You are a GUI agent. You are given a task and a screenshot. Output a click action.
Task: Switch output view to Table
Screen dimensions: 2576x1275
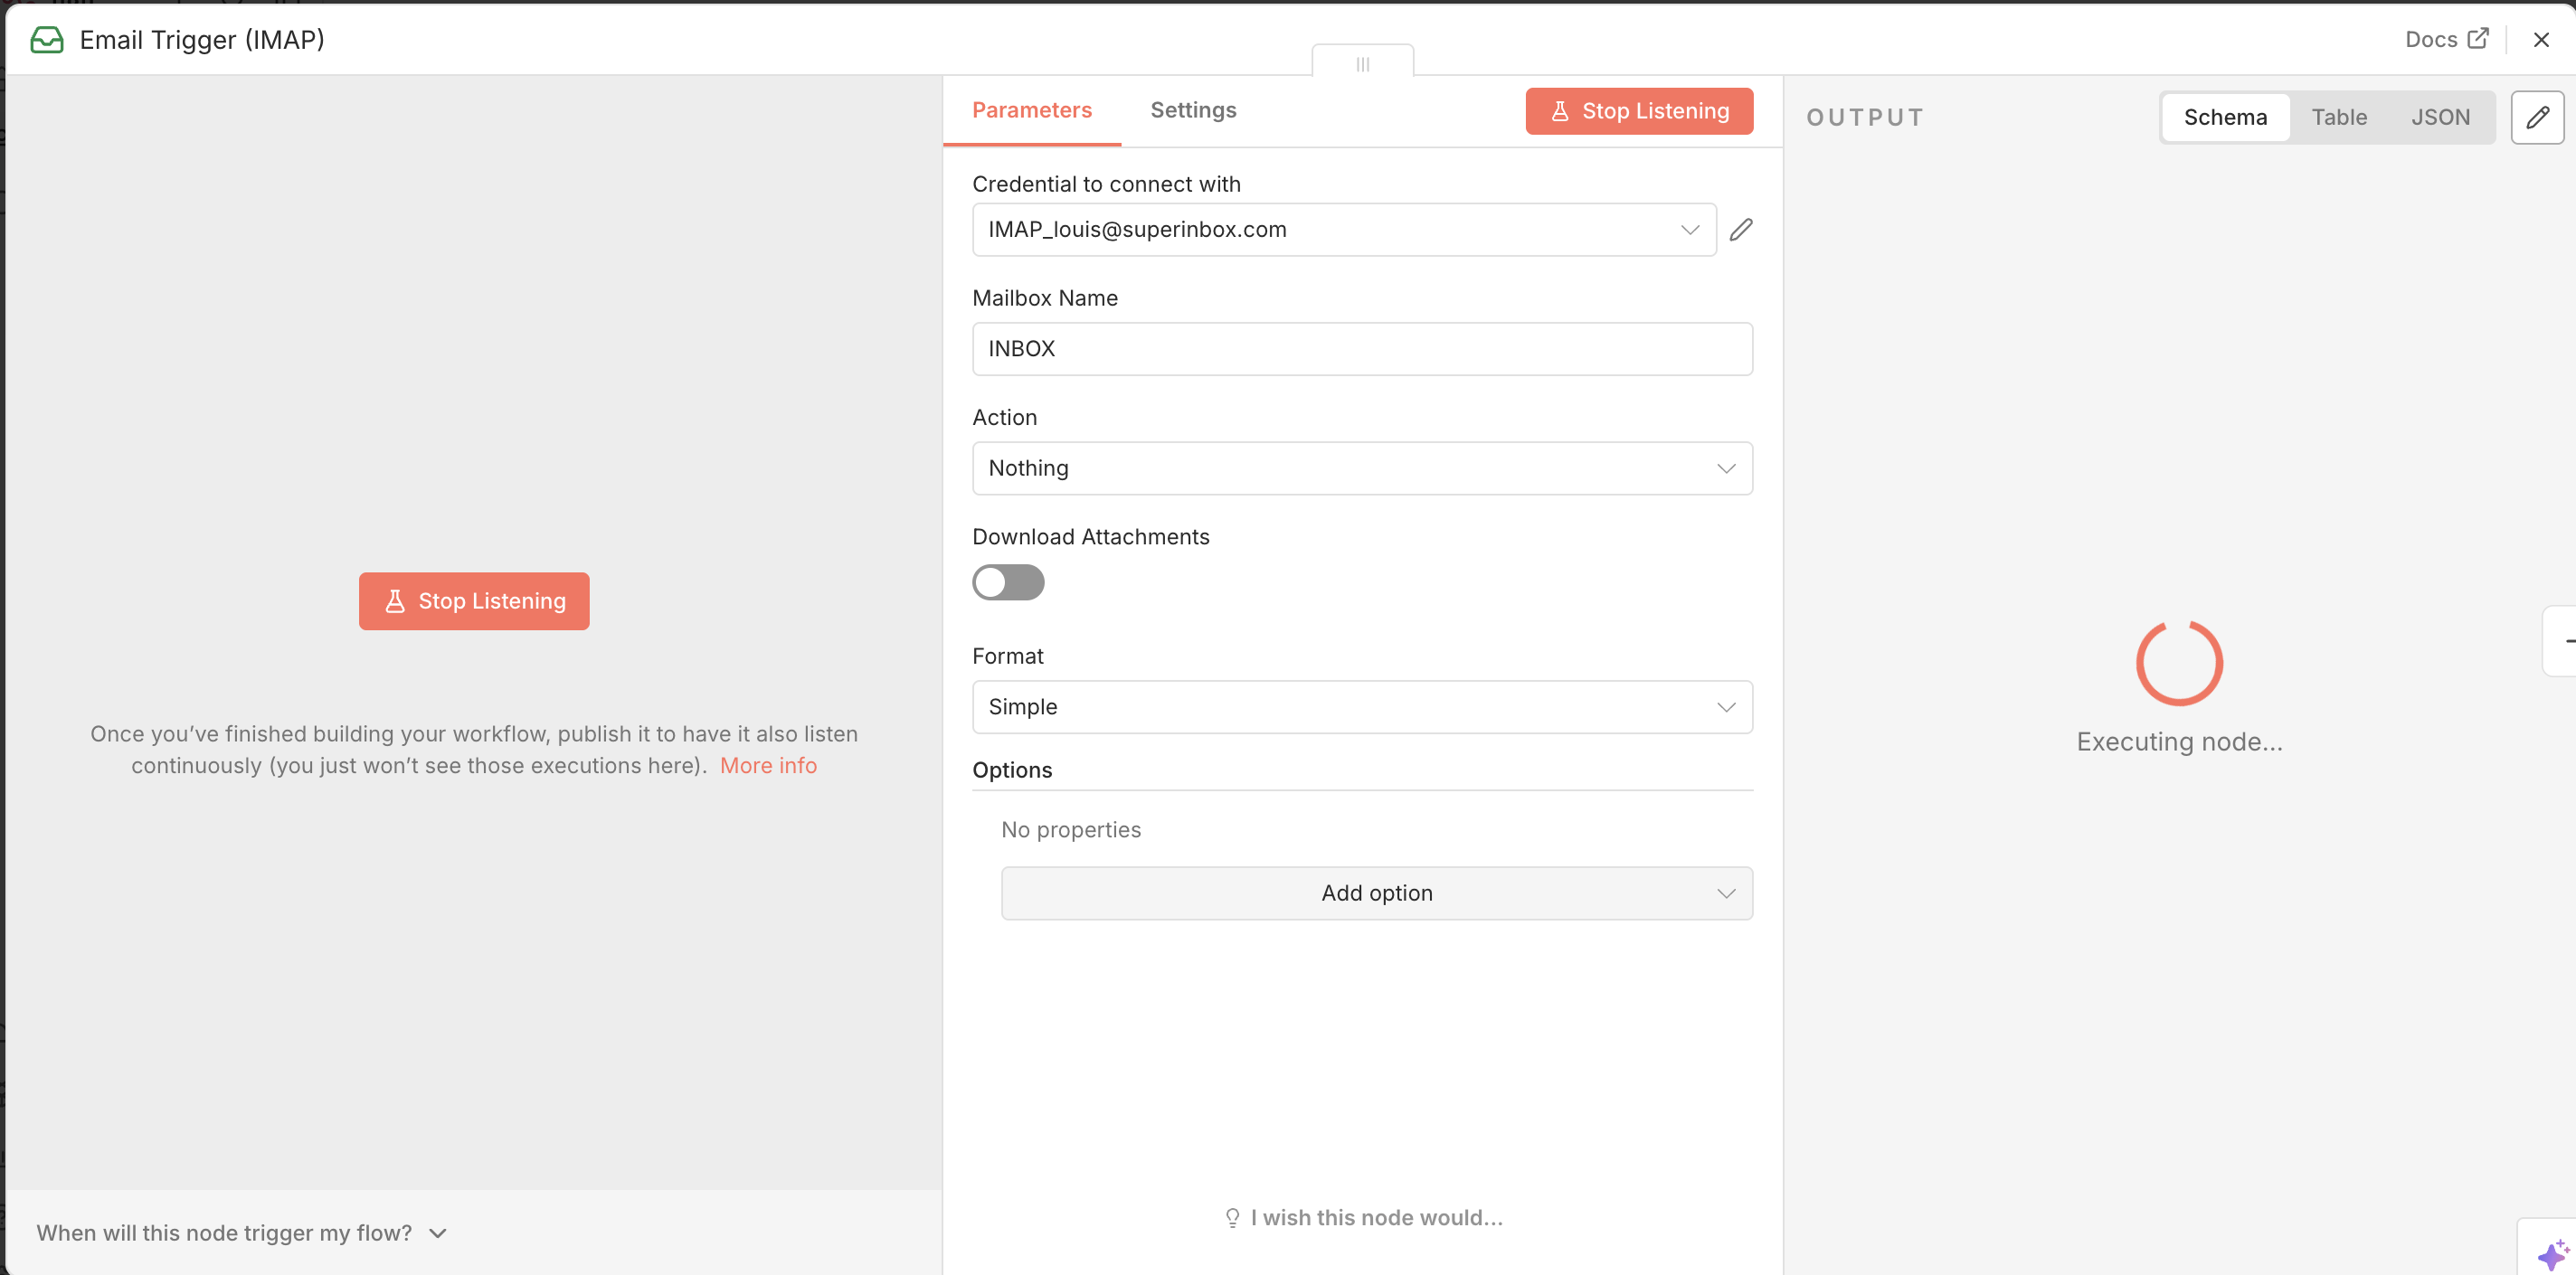(x=2338, y=118)
